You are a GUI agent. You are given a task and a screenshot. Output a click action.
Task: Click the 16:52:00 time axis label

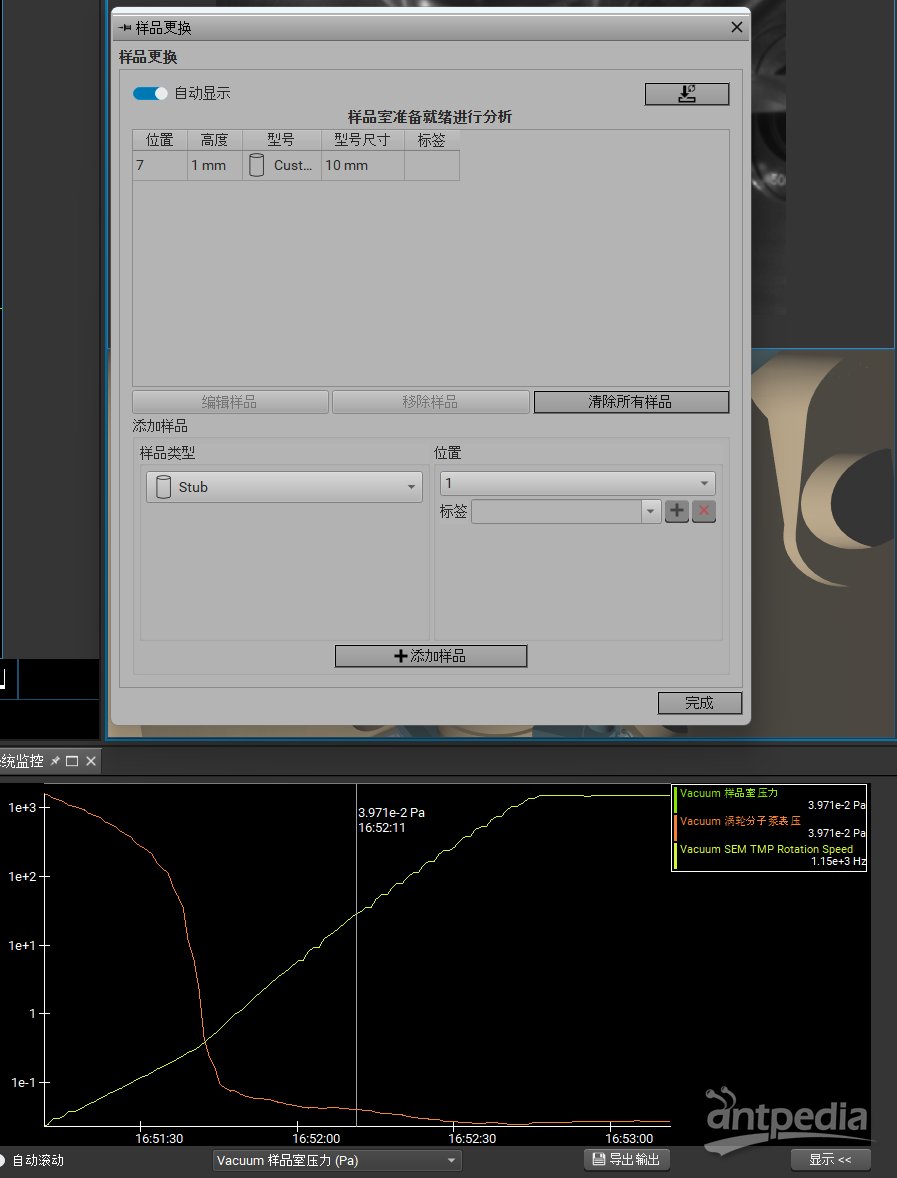tap(316, 1138)
